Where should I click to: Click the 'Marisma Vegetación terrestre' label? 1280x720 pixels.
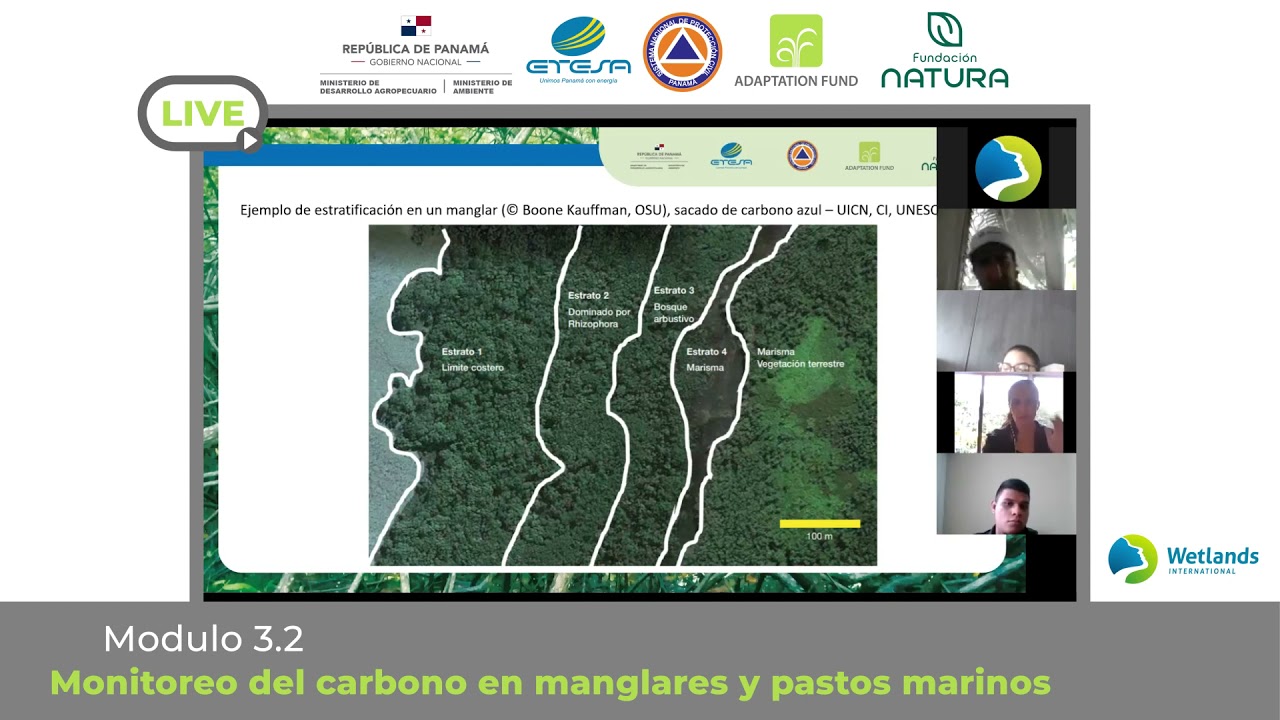pyautogui.click(x=800, y=358)
